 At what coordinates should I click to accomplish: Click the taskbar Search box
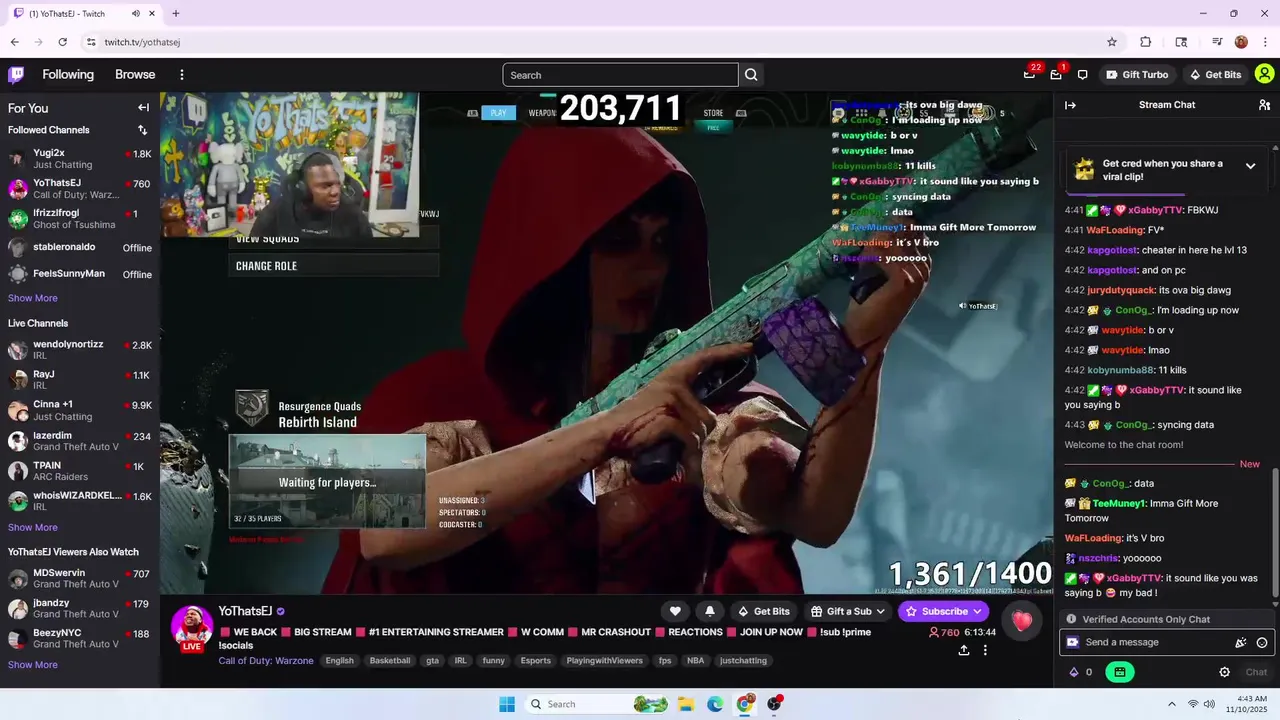click(597, 704)
